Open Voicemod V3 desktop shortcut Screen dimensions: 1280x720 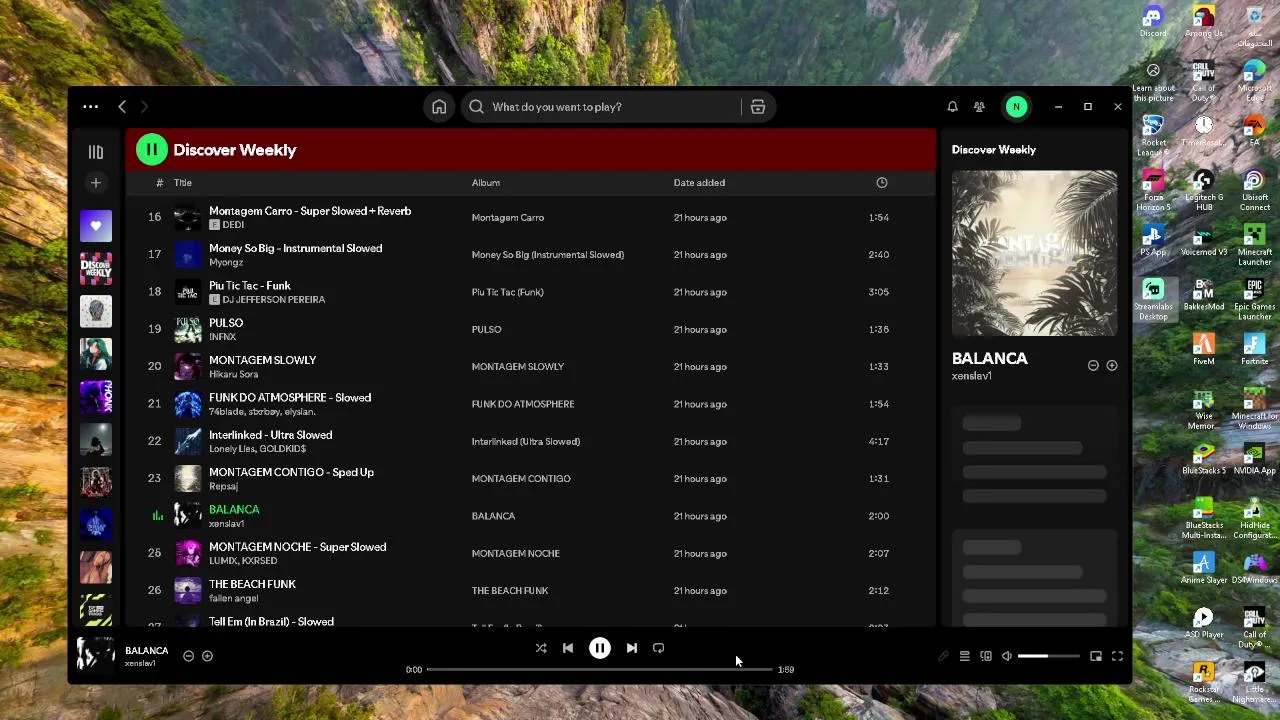[1204, 241]
